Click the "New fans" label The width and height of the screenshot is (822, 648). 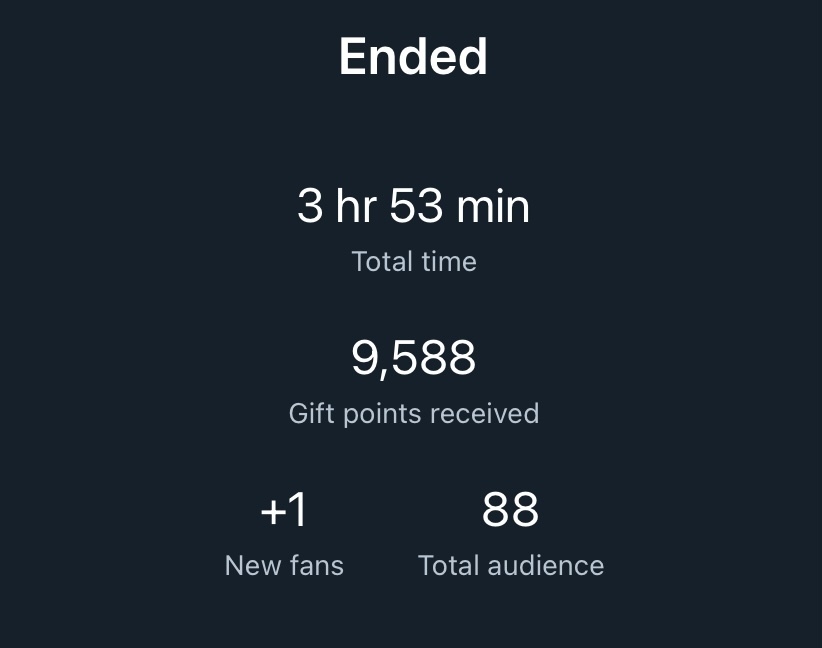[284, 565]
